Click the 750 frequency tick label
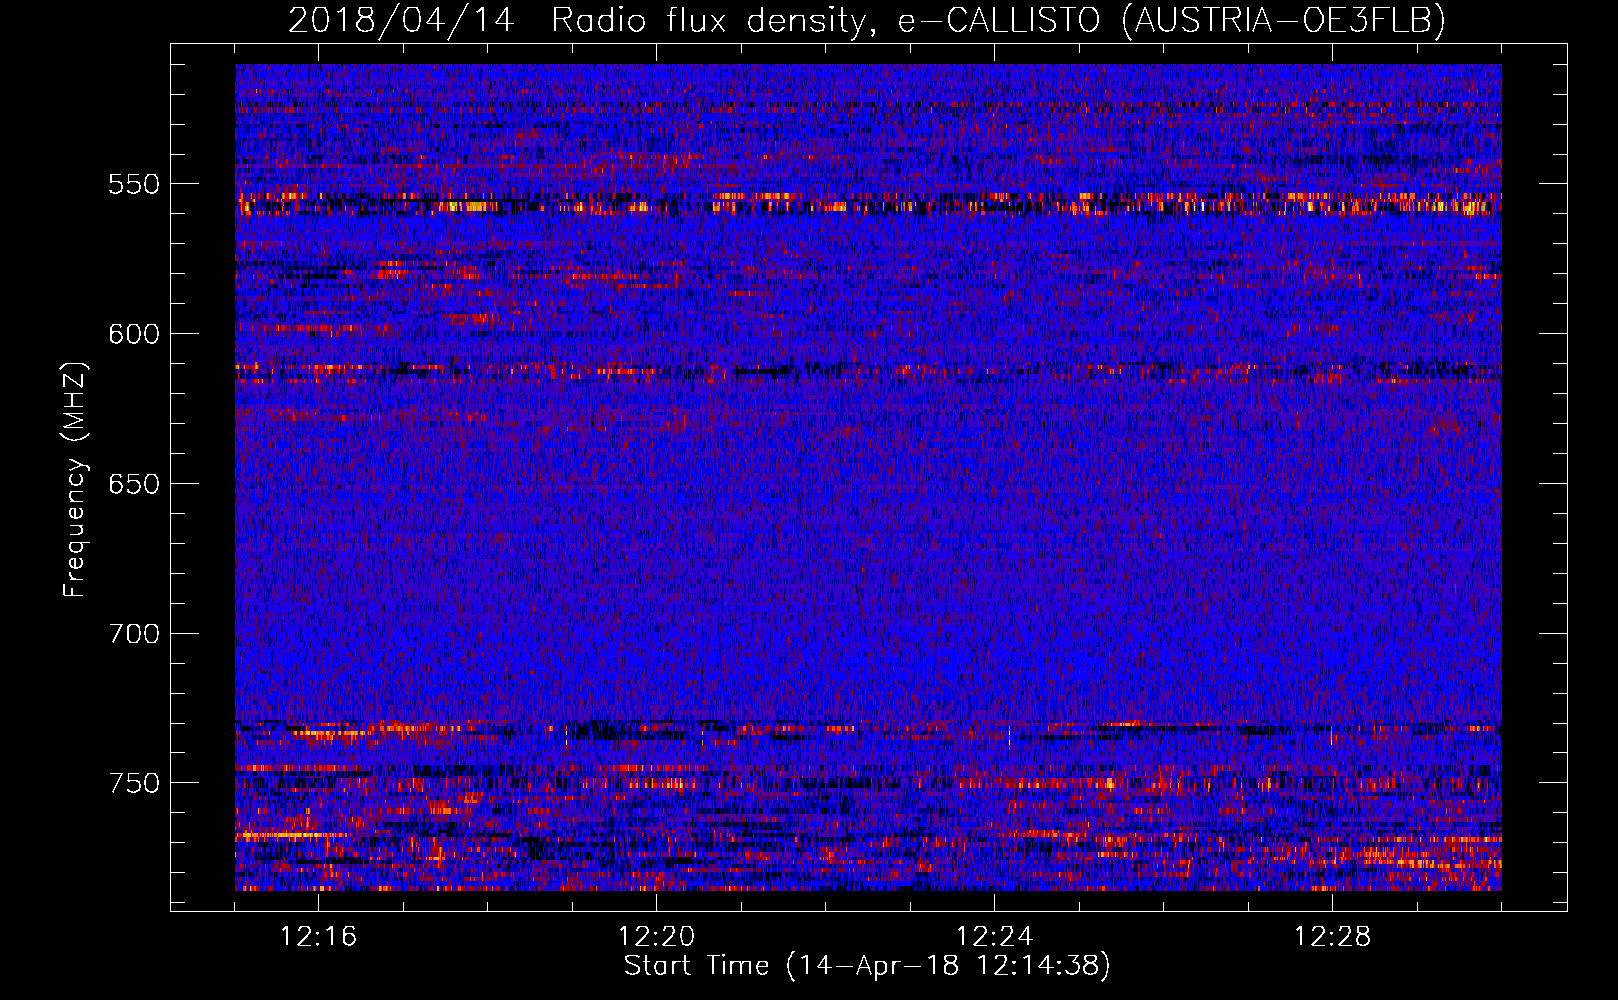 coord(134,783)
